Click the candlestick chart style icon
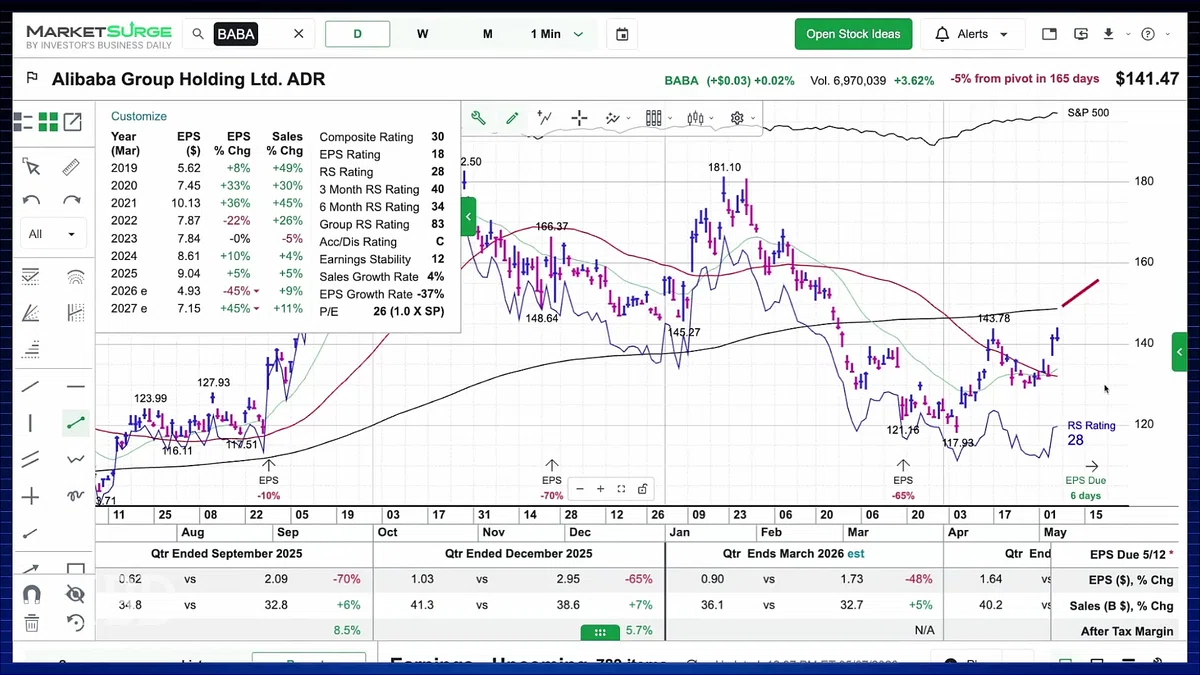Viewport: 1200px width, 675px height. tap(696, 118)
